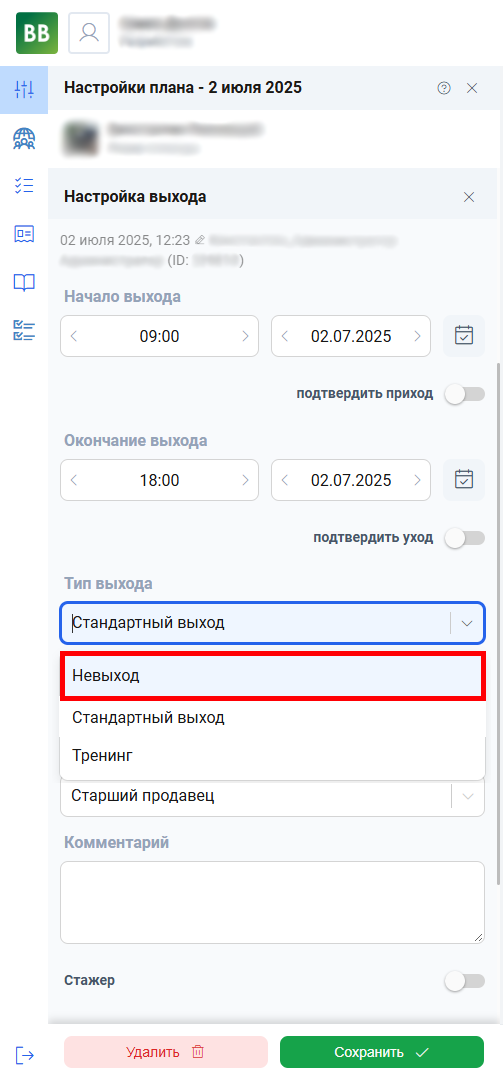Turn on the Стажер toggle
Viewport: 503px width, 1080px height.
pyautogui.click(x=464, y=981)
